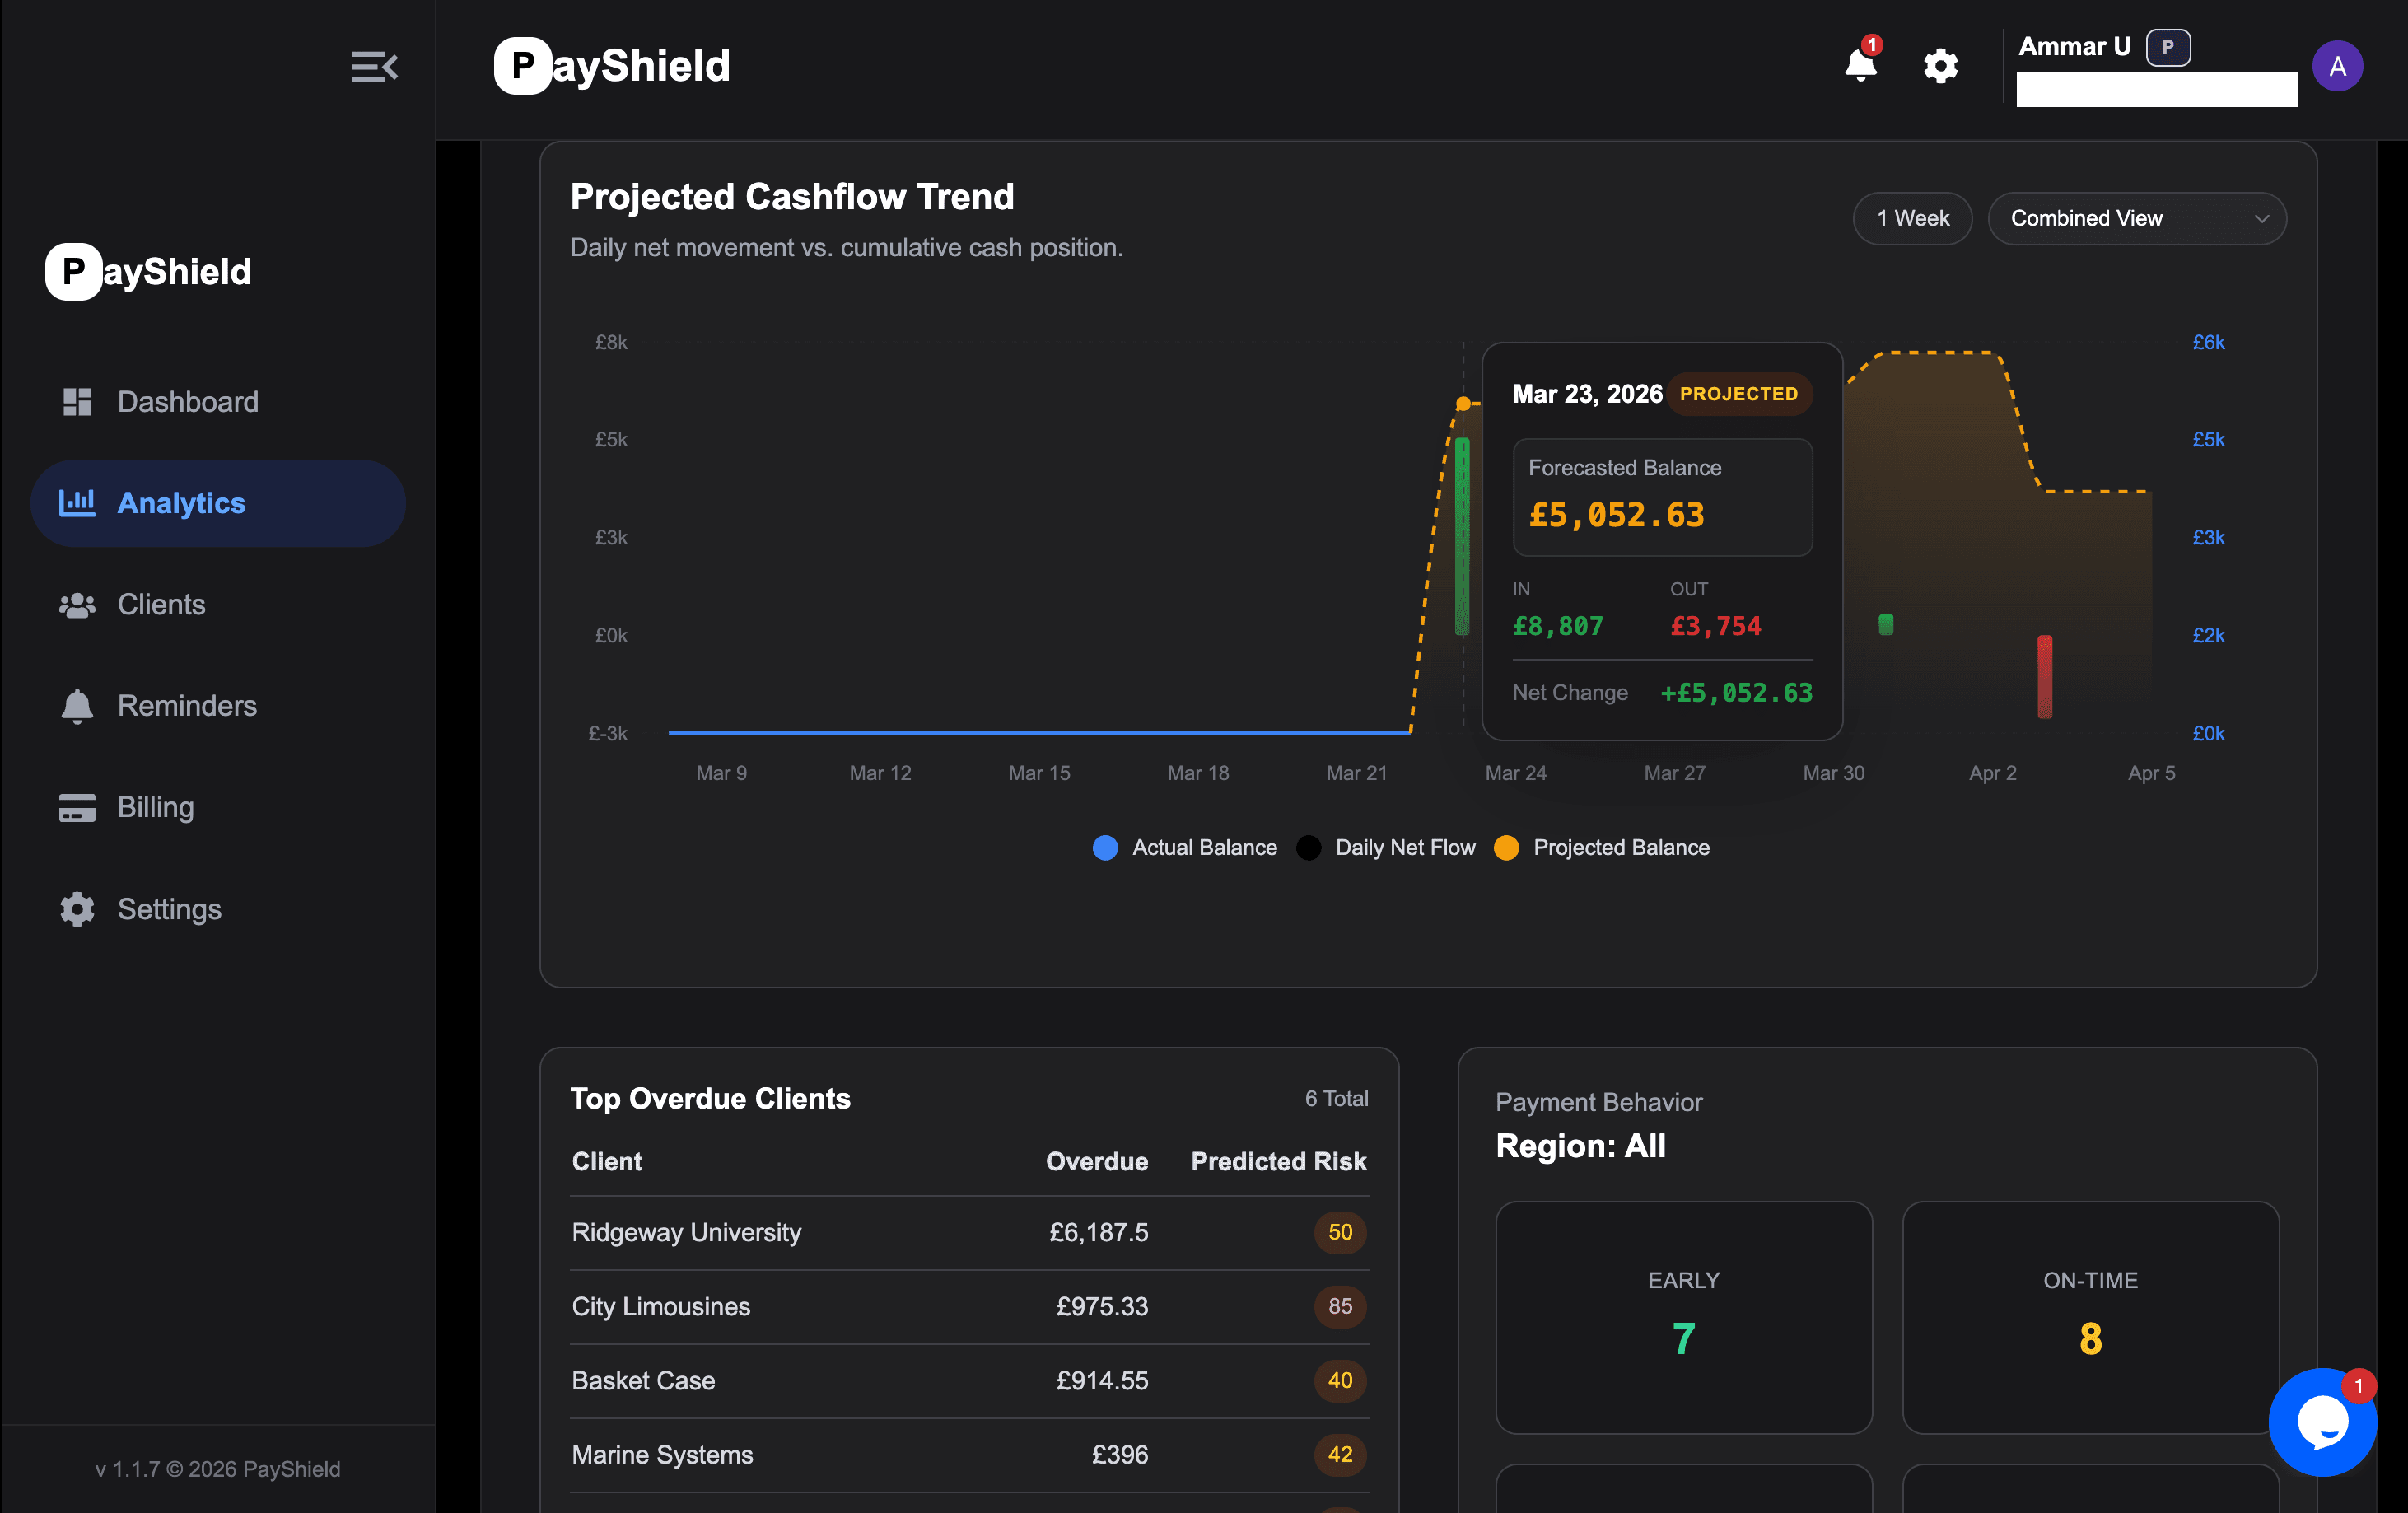Click the red net flow bar near Apr 2
The height and width of the screenshot is (1513, 2408).
tap(2045, 677)
